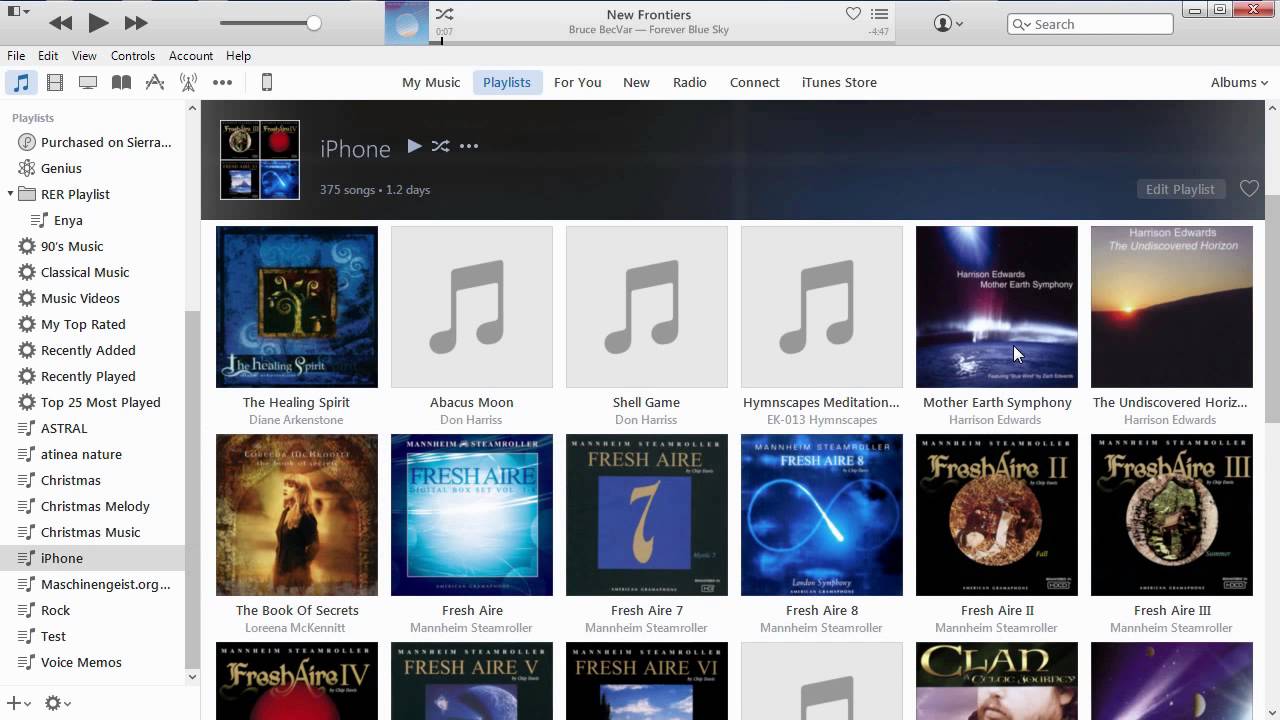1280x720 pixels.
Task: Select the Classical Music playlist
Action: tap(92, 272)
